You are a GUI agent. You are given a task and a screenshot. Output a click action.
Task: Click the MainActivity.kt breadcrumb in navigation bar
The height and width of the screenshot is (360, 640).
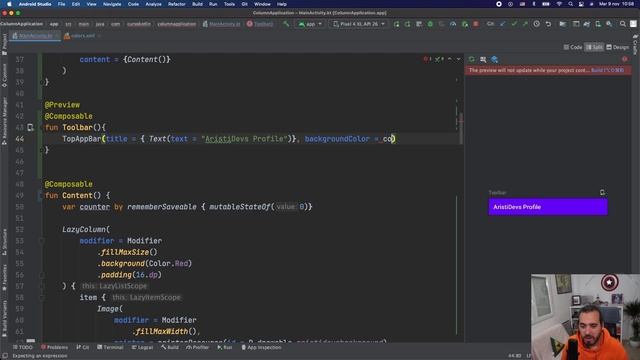tap(221, 24)
